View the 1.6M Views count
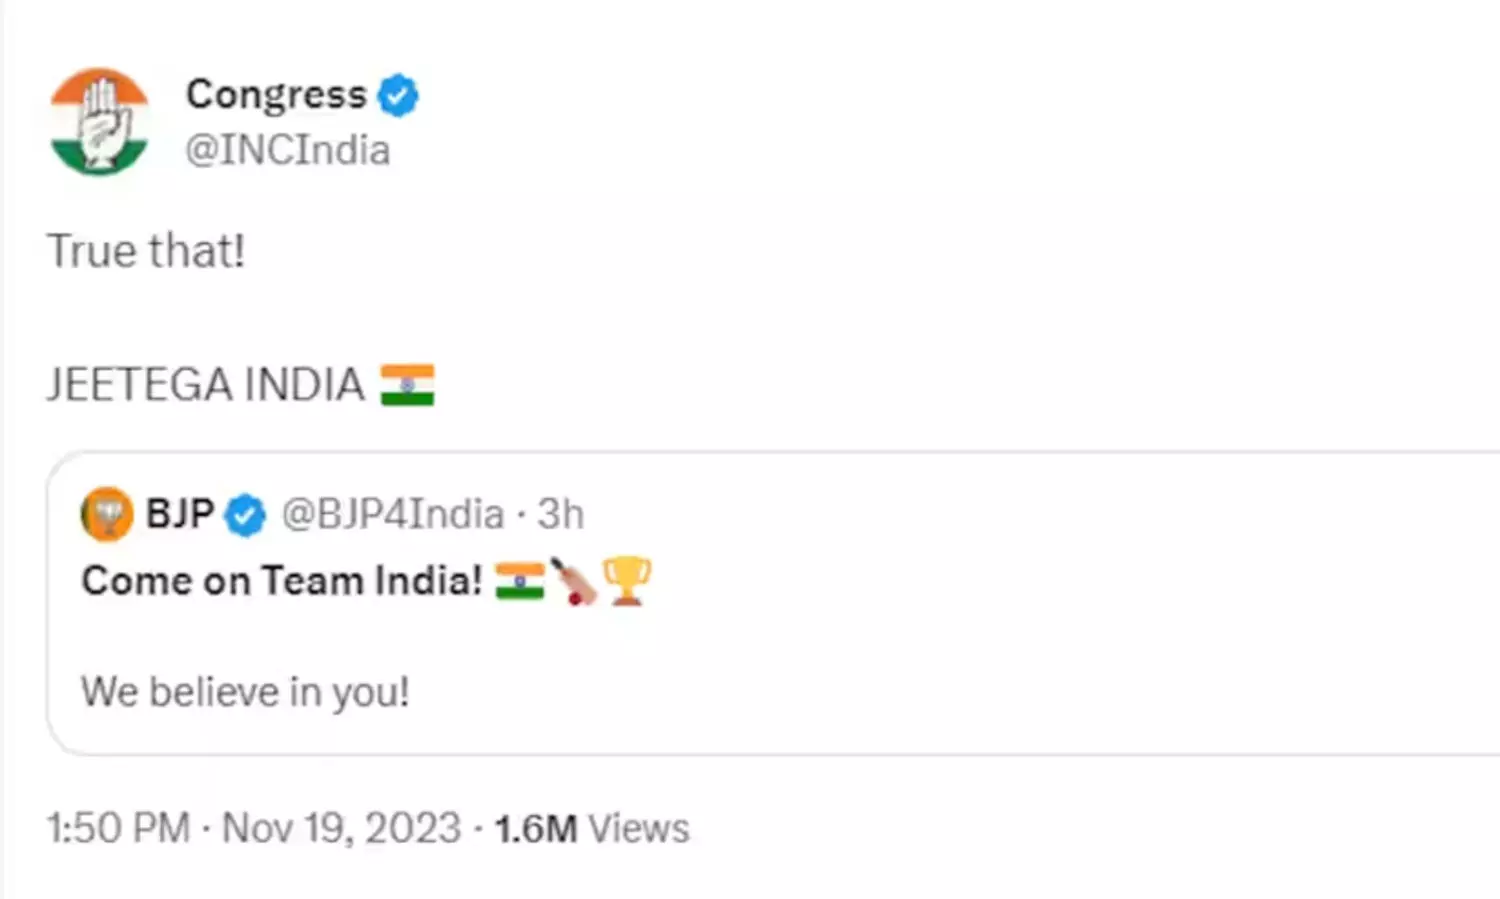Viewport: 1500px width, 899px height. (x=592, y=828)
